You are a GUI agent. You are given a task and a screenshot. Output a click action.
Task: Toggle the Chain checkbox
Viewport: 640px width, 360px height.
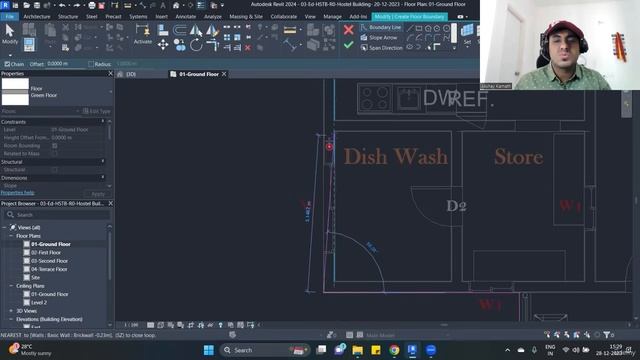[x=7, y=64]
